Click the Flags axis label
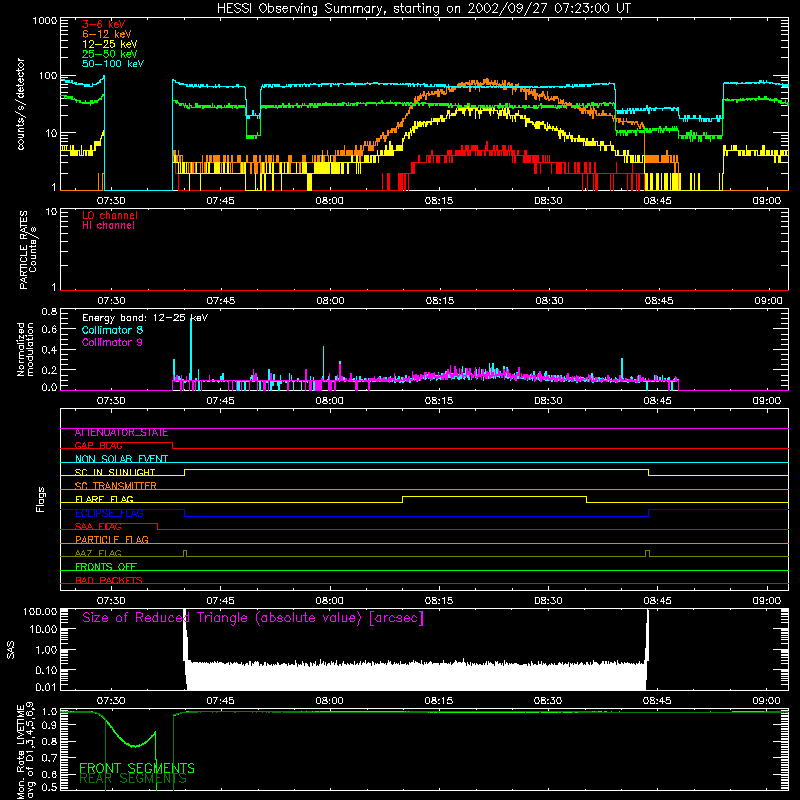The image size is (800, 800). [x=41, y=499]
